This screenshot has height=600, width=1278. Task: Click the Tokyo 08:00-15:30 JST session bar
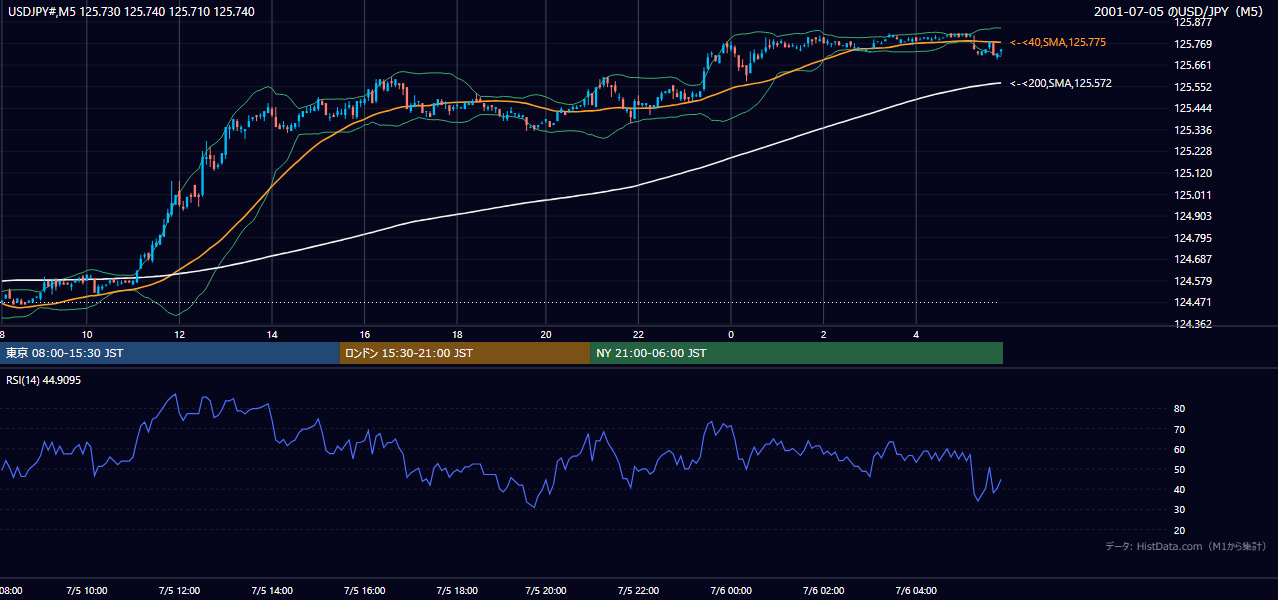coord(170,353)
